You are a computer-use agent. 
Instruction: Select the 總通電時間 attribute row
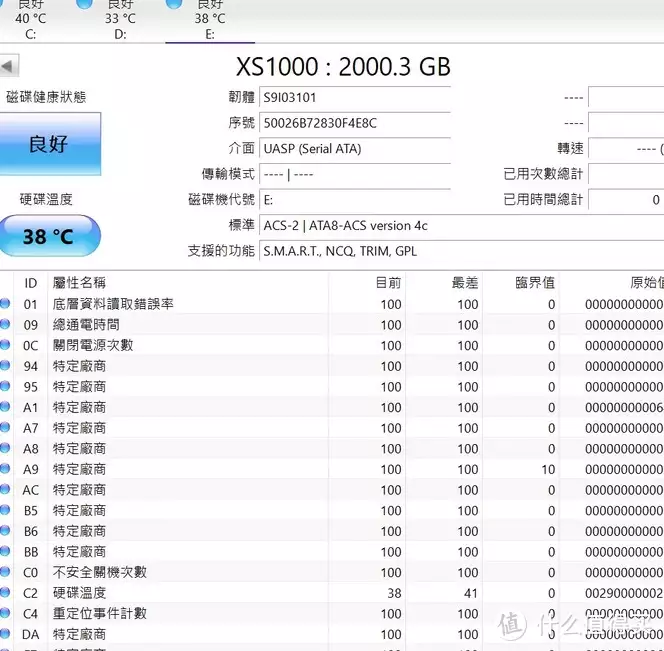(332, 324)
